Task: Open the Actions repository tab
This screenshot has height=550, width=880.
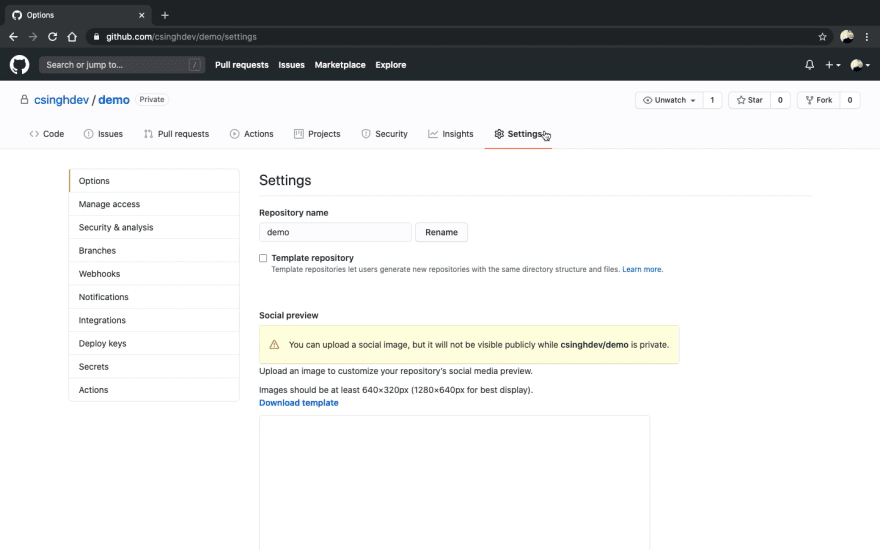Action: 251,134
